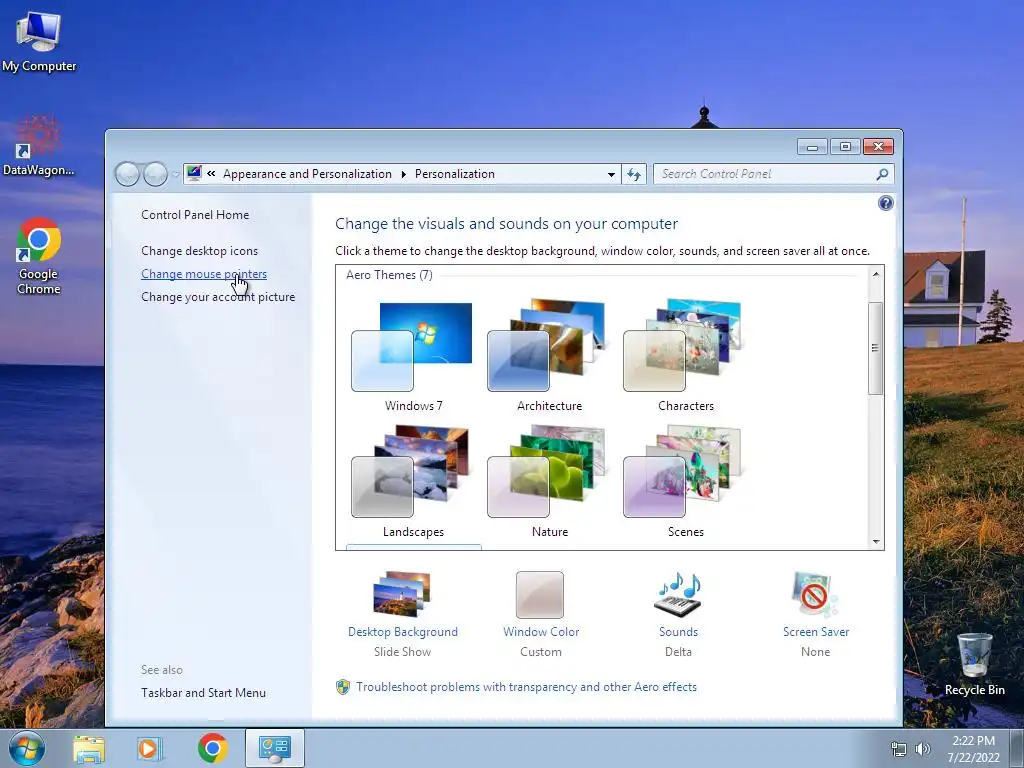Viewport: 1024px width, 768px height.
Task: Expand the arrow after Appearance and Personalization
Action: click(x=403, y=174)
